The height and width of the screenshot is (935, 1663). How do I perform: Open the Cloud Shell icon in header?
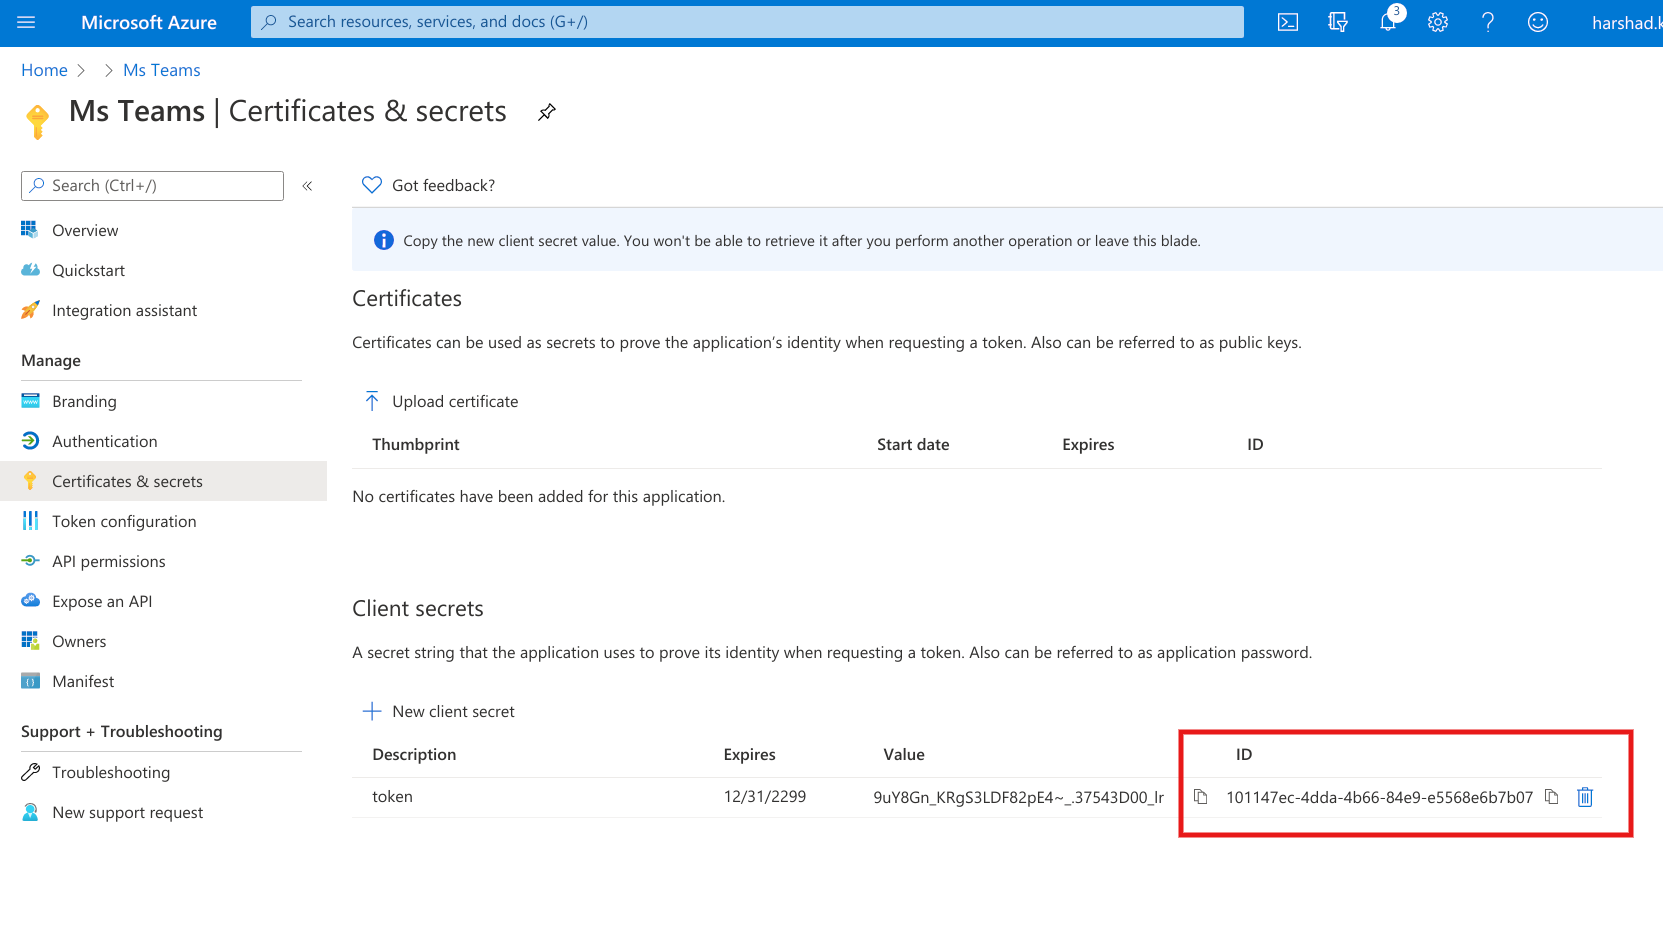click(1287, 22)
